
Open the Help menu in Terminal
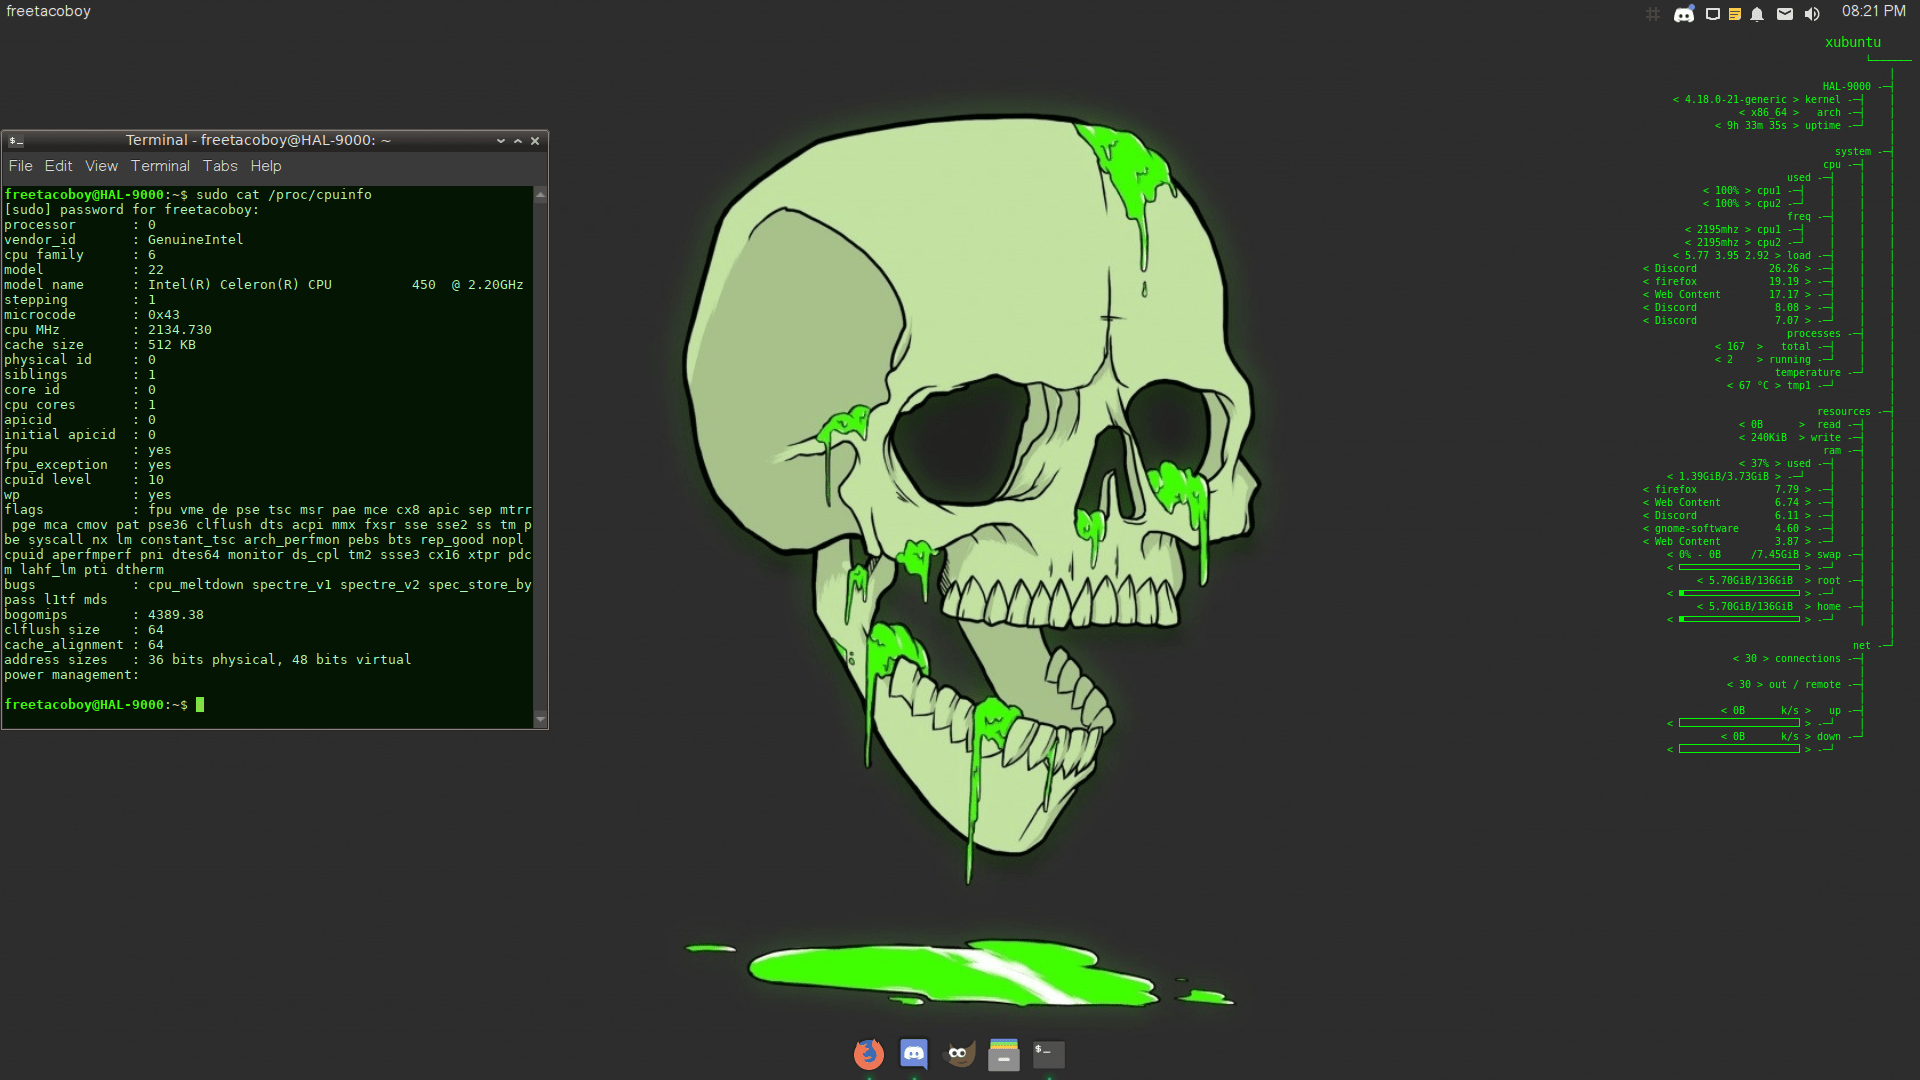click(x=266, y=166)
